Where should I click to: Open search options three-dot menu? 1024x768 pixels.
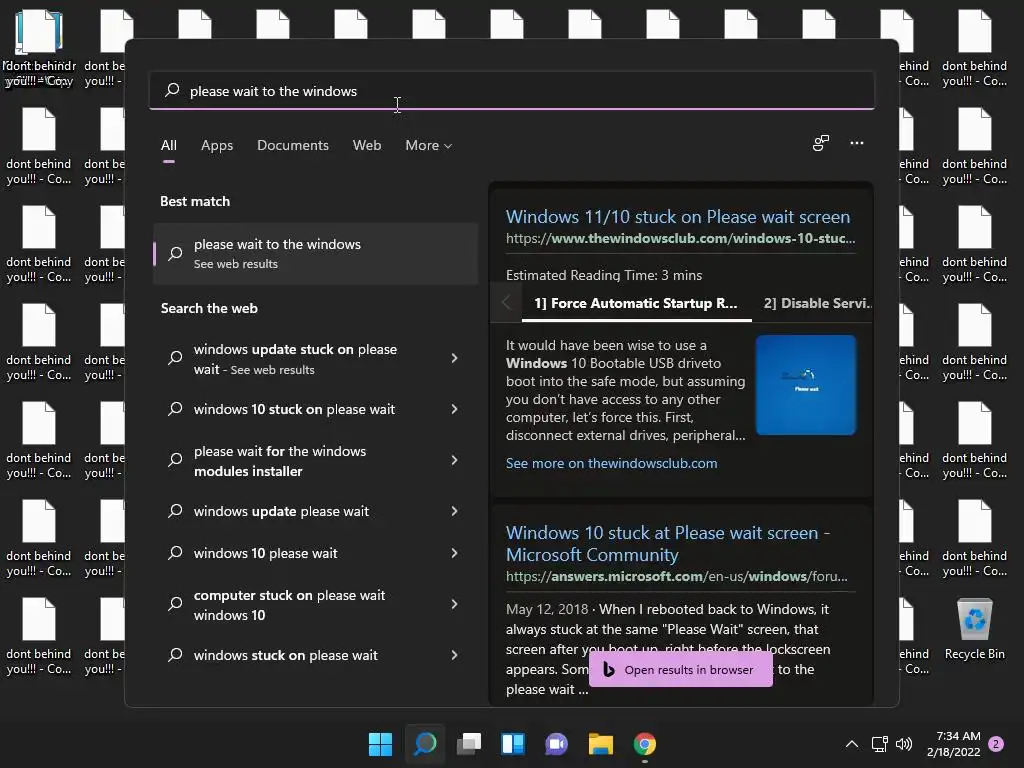click(x=857, y=143)
